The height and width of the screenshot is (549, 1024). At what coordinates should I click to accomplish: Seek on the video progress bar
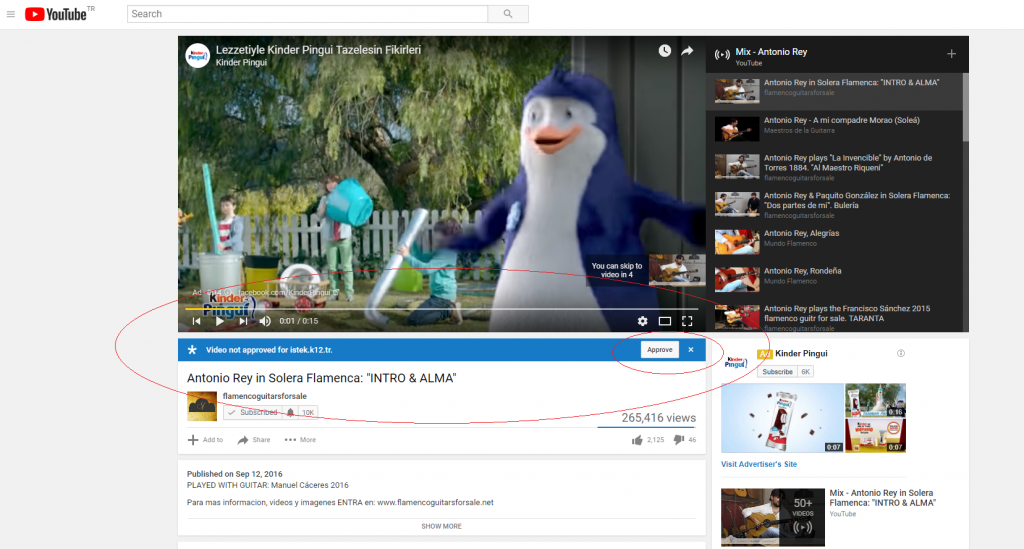point(441,309)
